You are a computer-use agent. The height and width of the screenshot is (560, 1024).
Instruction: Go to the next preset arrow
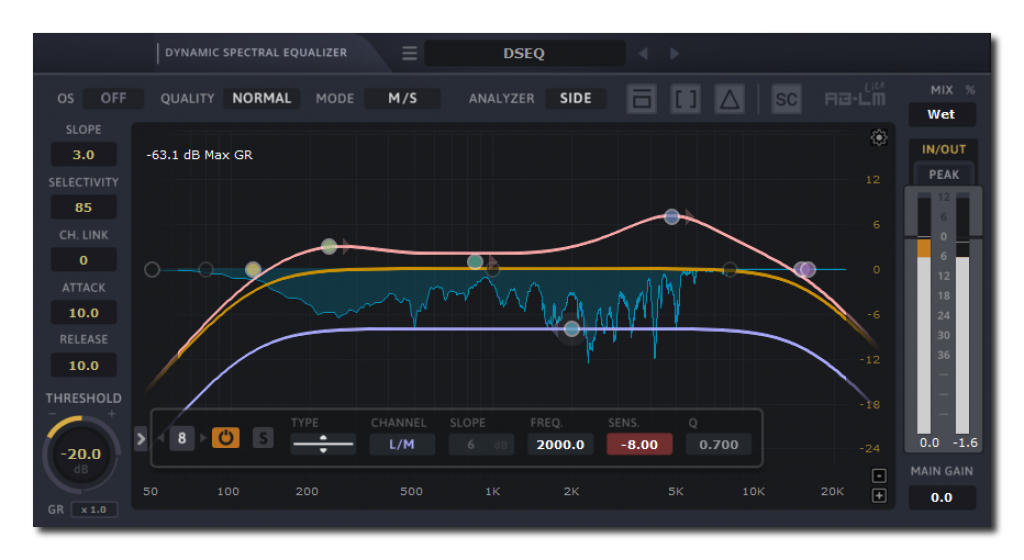tap(675, 54)
